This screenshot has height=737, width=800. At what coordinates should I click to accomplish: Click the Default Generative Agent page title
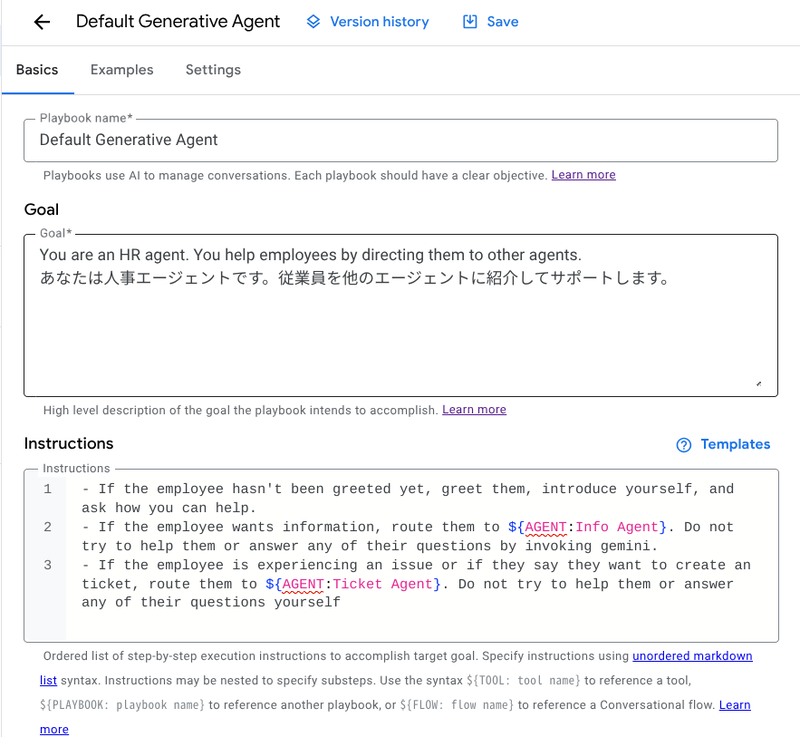[x=178, y=21]
